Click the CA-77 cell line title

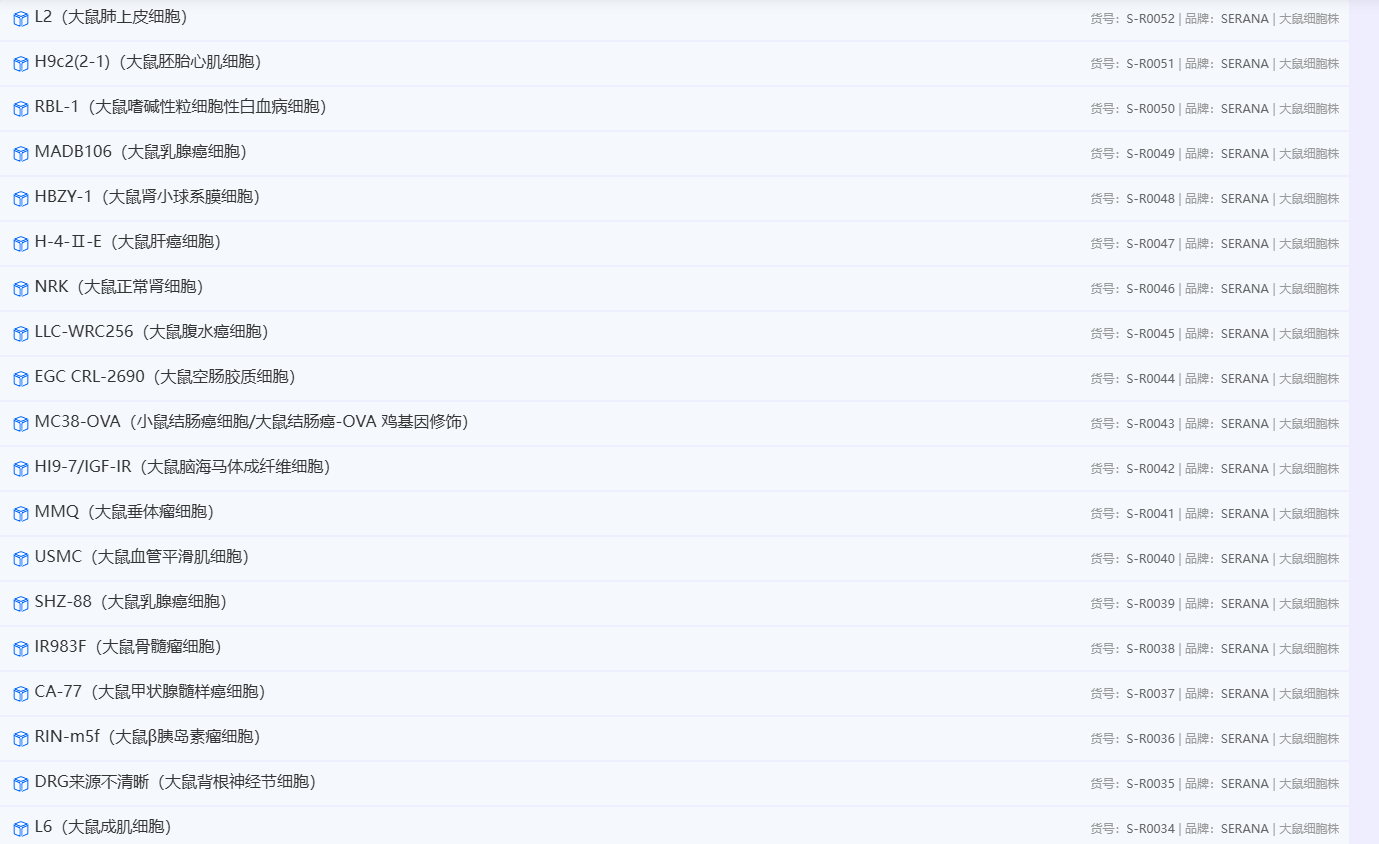coord(150,692)
